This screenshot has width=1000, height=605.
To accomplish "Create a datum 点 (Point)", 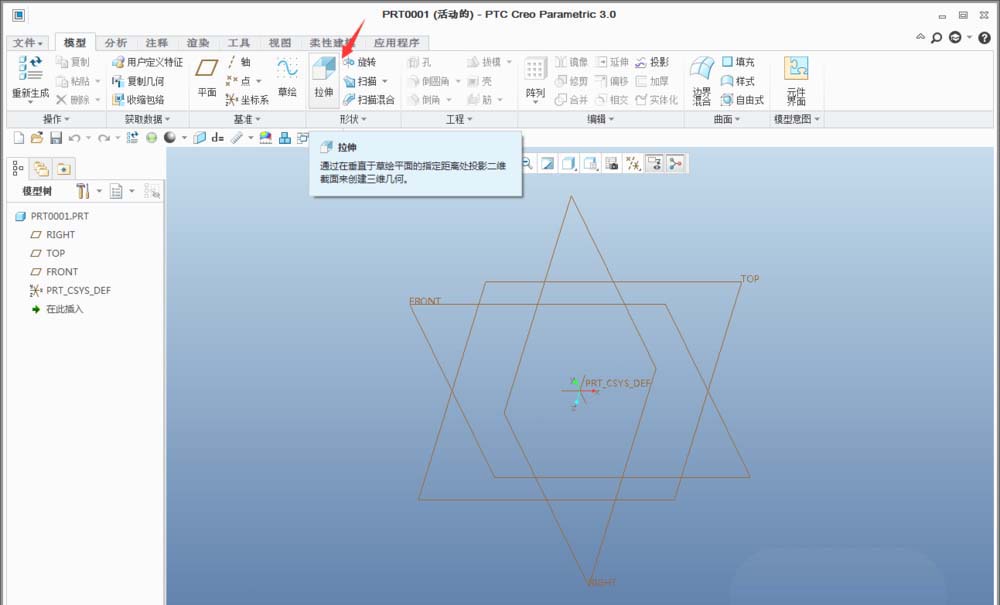I will pyautogui.click(x=239, y=81).
